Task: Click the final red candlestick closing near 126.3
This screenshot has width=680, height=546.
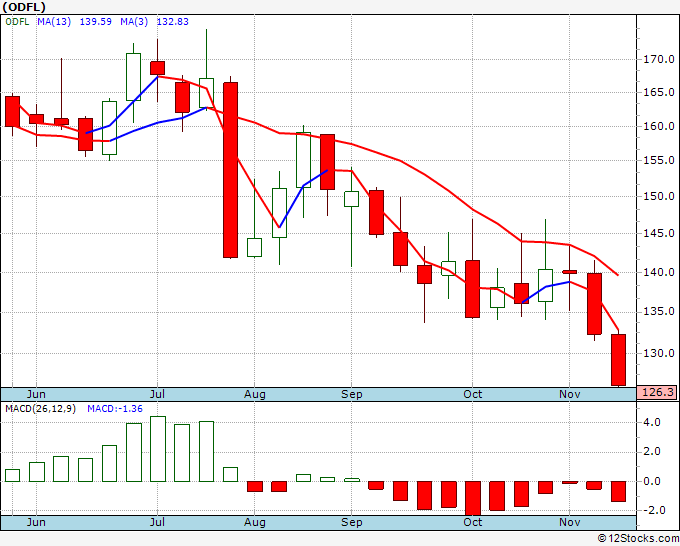Action: 618,360
